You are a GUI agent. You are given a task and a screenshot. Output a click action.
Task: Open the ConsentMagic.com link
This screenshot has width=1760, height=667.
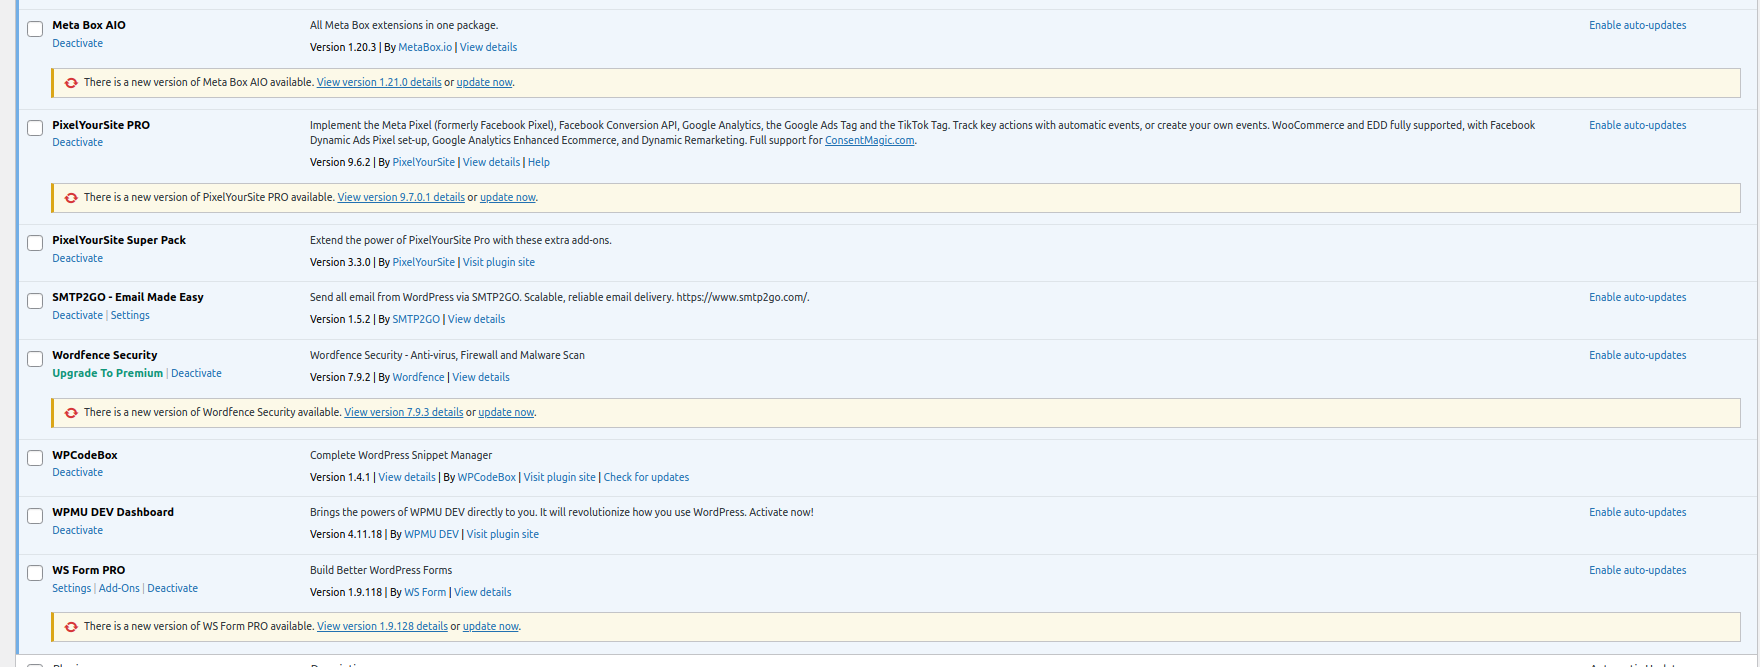pos(869,140)
